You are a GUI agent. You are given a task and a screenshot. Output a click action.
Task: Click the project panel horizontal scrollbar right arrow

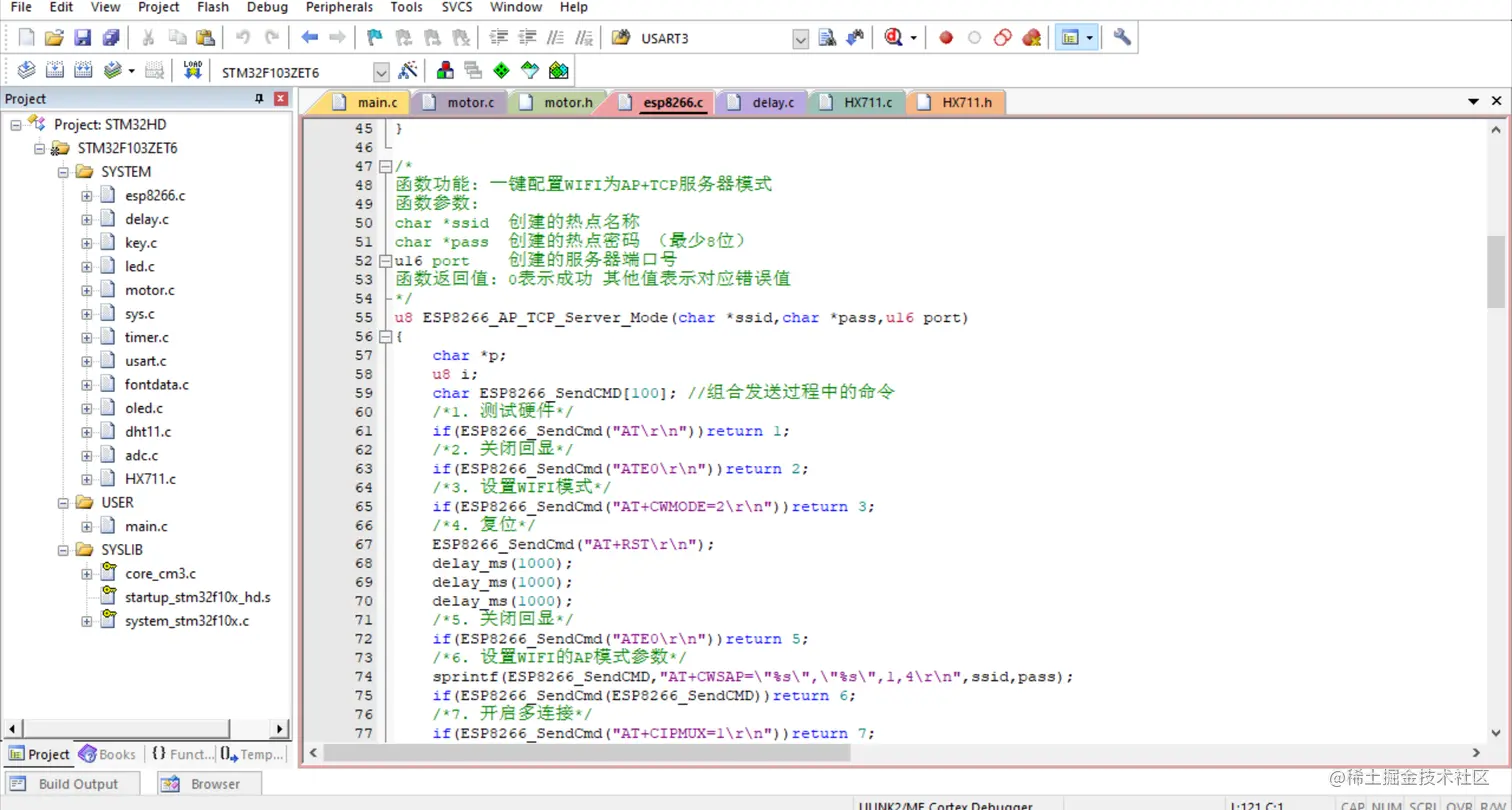[280, 730]
